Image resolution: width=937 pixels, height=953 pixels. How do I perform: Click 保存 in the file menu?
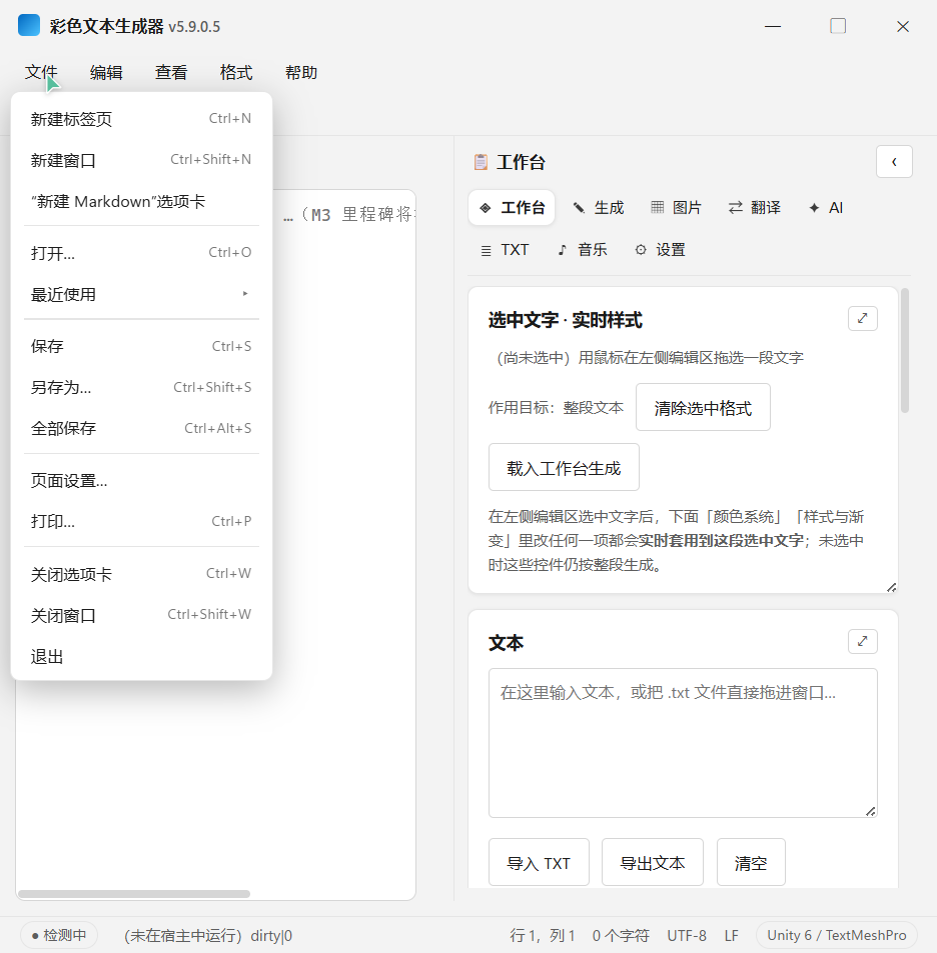pos(141,346)
